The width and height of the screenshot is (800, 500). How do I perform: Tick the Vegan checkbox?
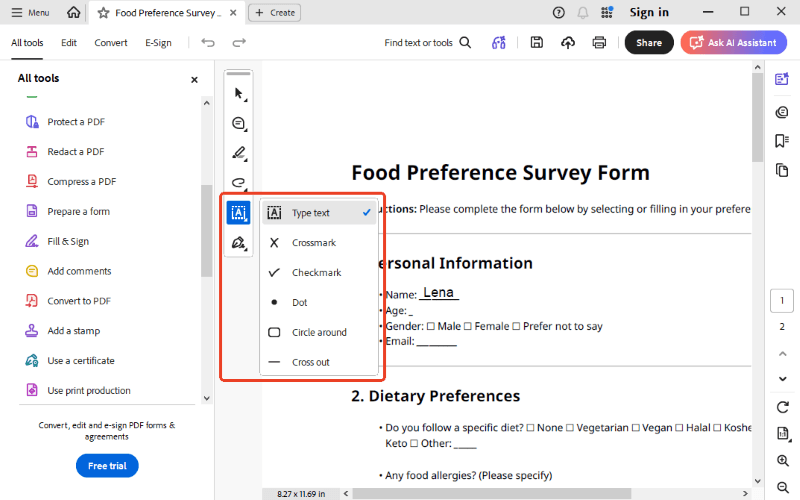pos(636,428)
